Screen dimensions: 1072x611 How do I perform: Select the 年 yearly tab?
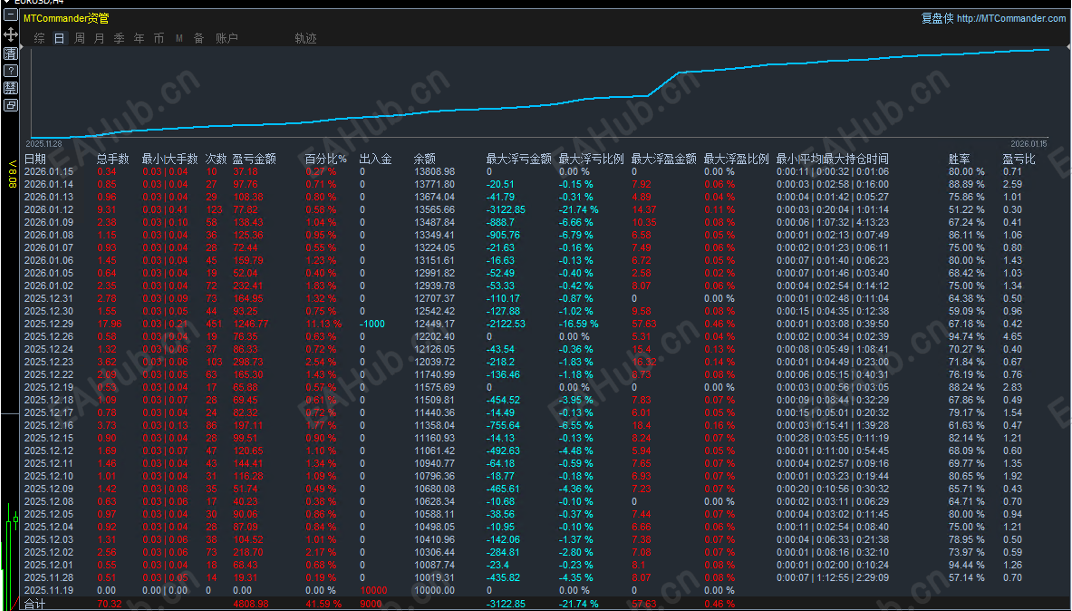coord(139,38)
